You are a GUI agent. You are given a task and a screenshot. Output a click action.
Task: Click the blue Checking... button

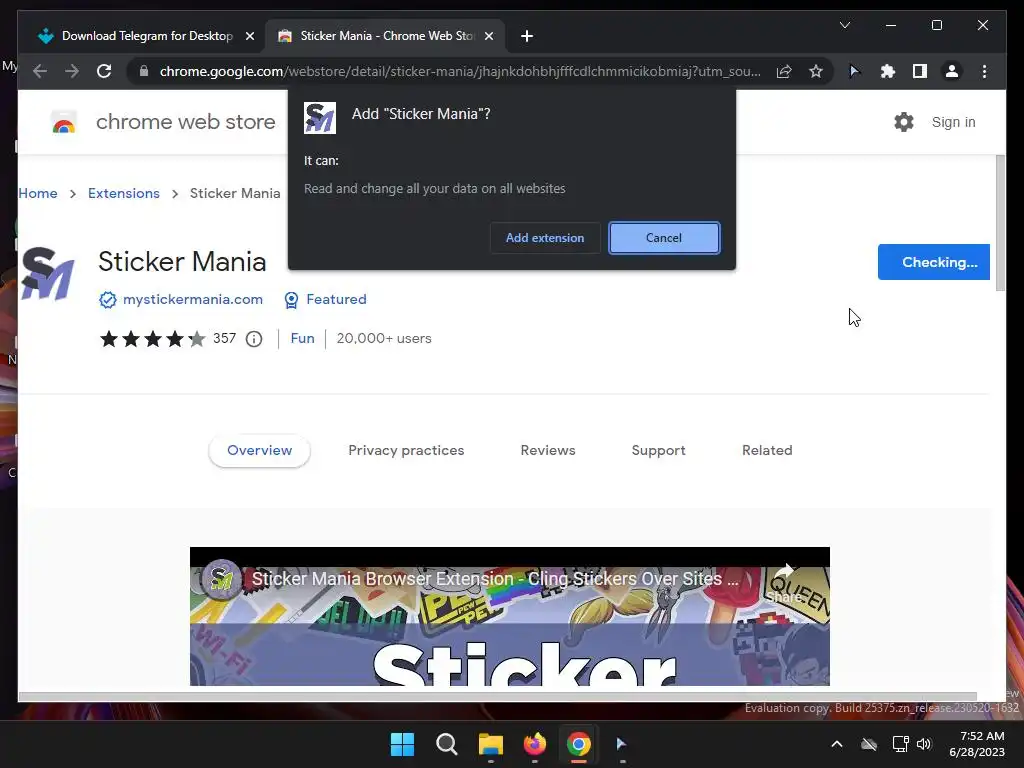click(934, 262)
